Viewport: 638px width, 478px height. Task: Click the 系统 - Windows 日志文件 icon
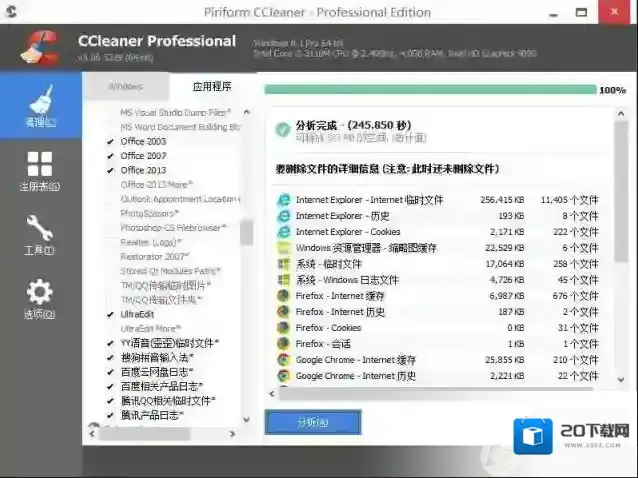pos(284,280)
